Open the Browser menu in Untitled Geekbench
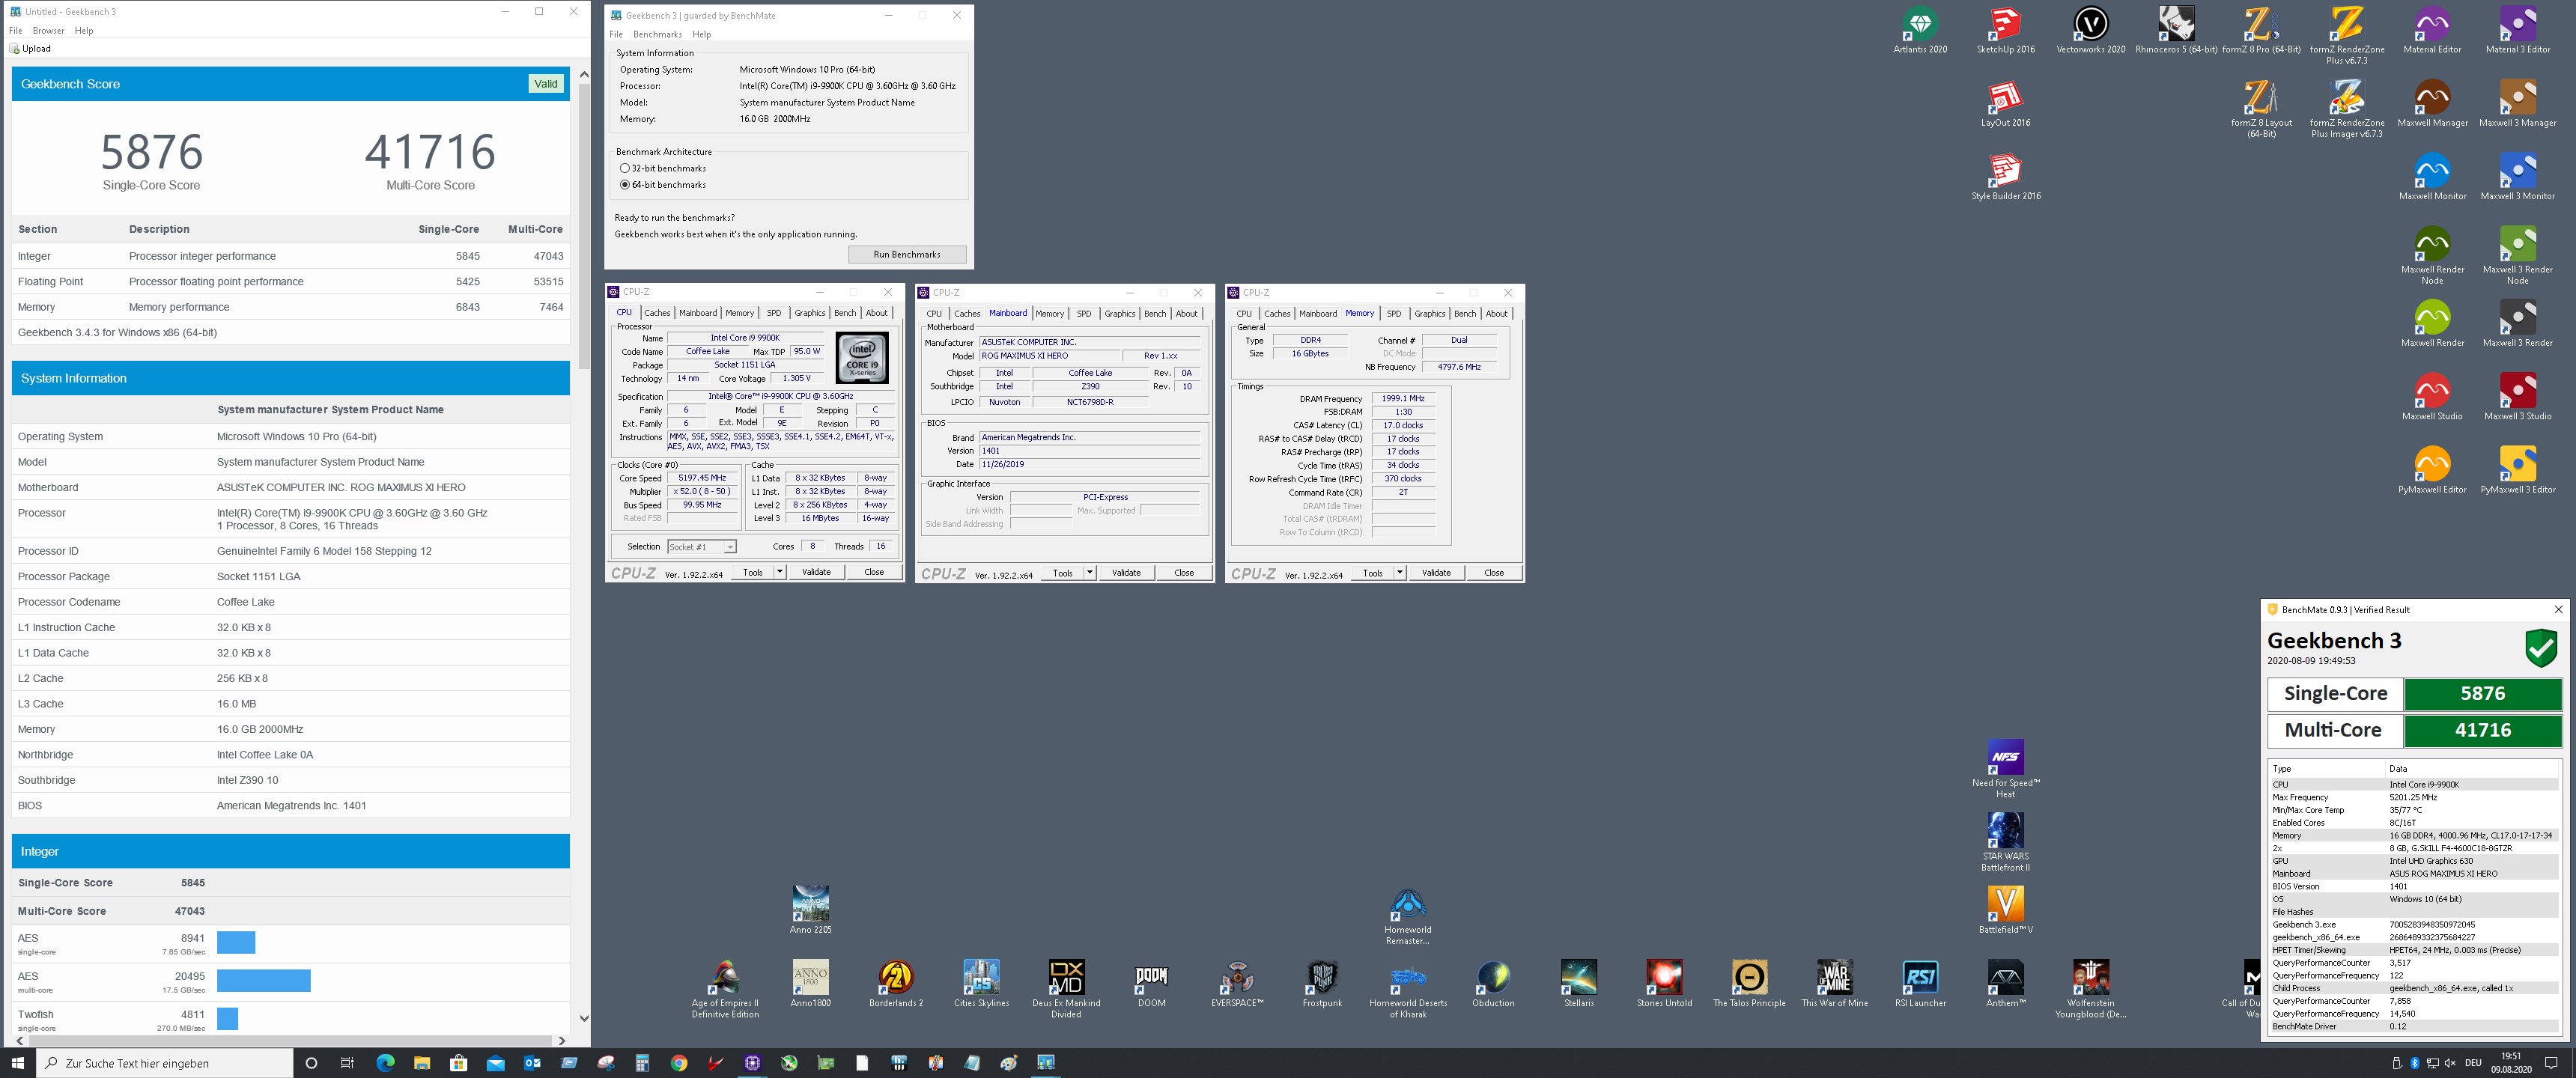Image resolution: width=2576 pixels, height=1078 pixels. 48,30
